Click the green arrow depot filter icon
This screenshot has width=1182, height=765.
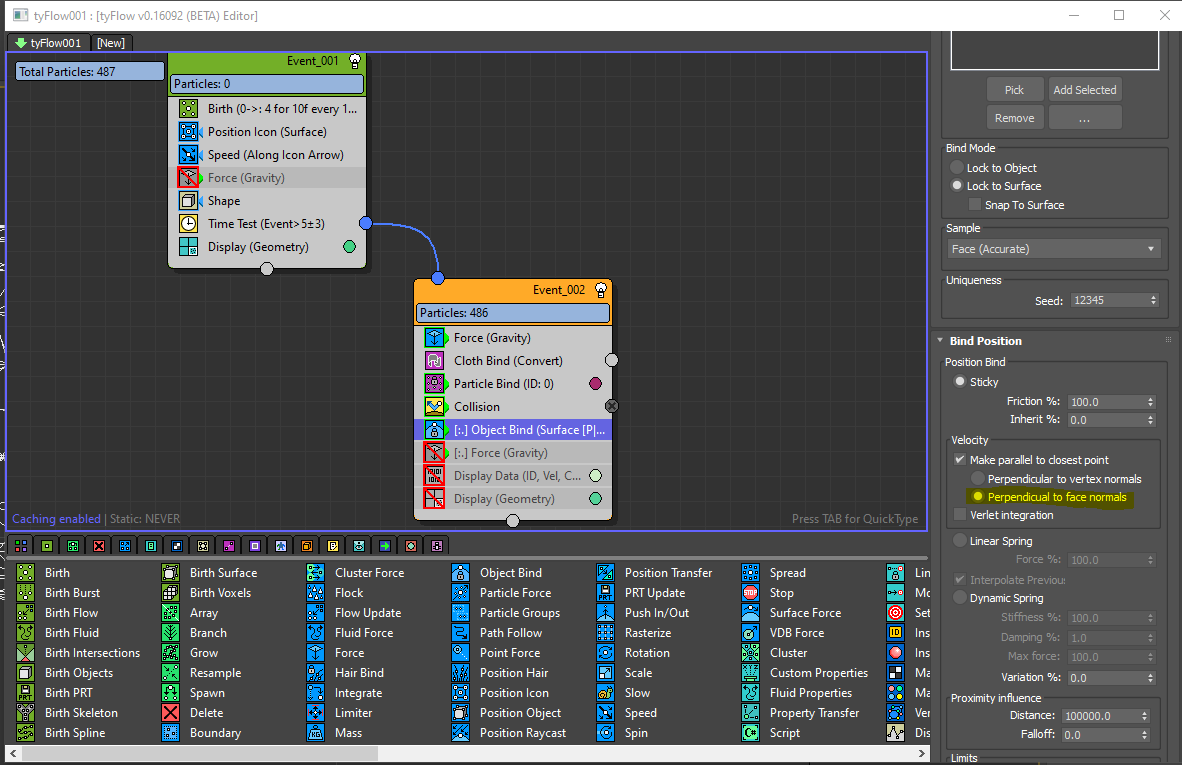click(x=384, y=546)
